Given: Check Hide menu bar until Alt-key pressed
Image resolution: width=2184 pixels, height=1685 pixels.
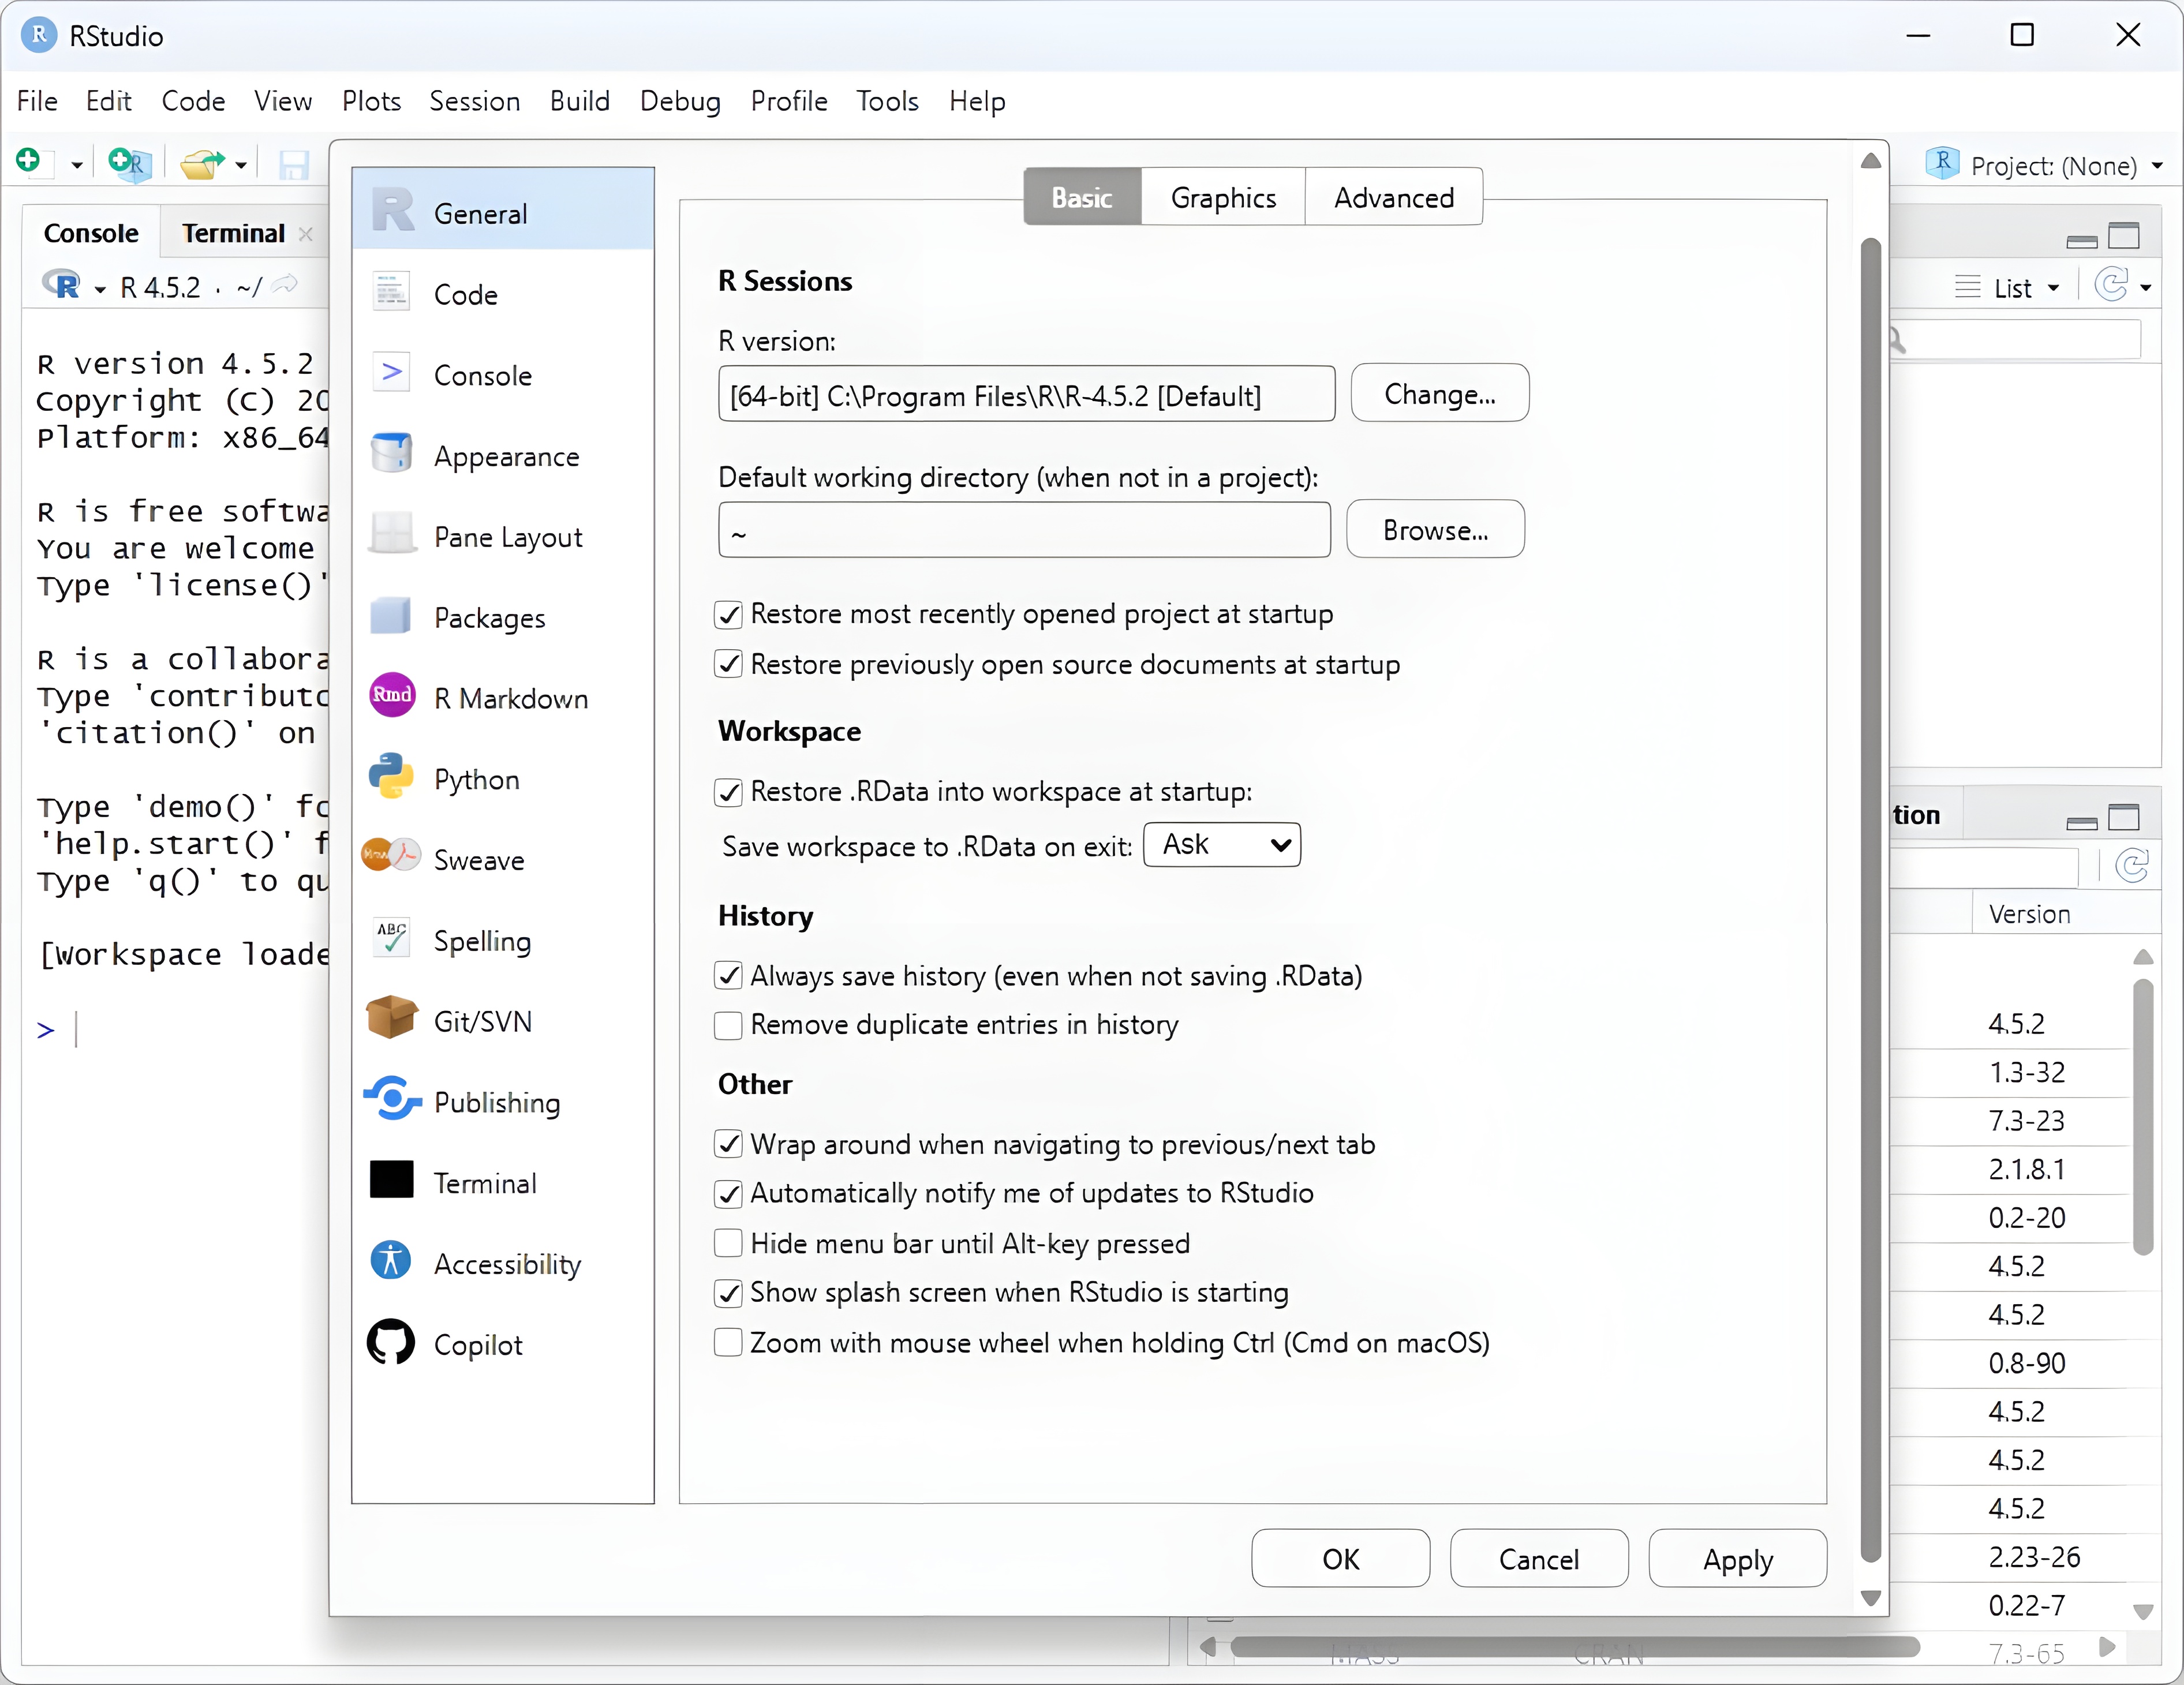Looking at the screenshot, I should (x=728, y=1244).
